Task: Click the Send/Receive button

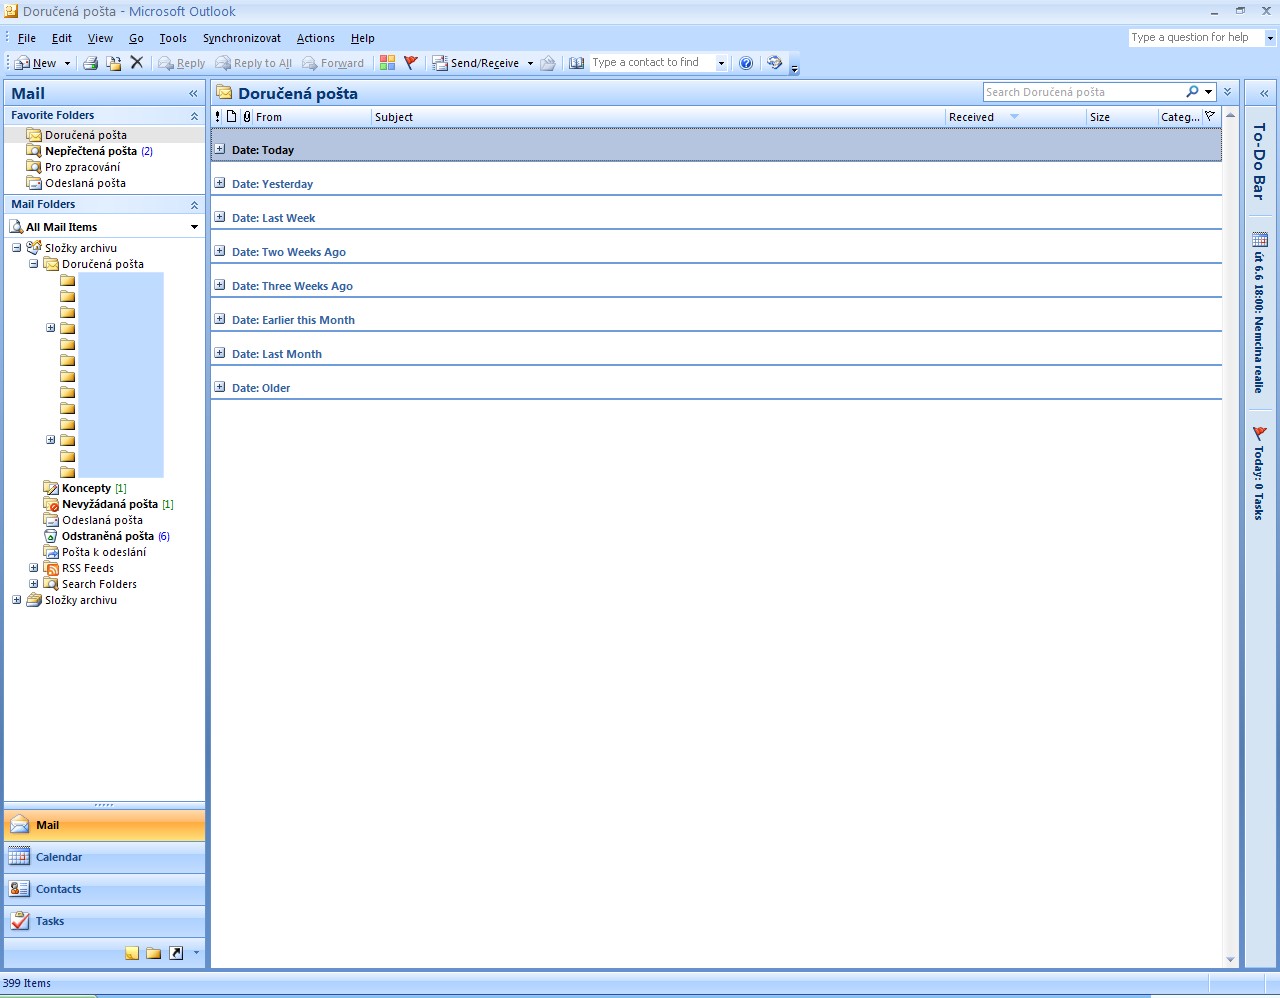Action: (476, 63)
